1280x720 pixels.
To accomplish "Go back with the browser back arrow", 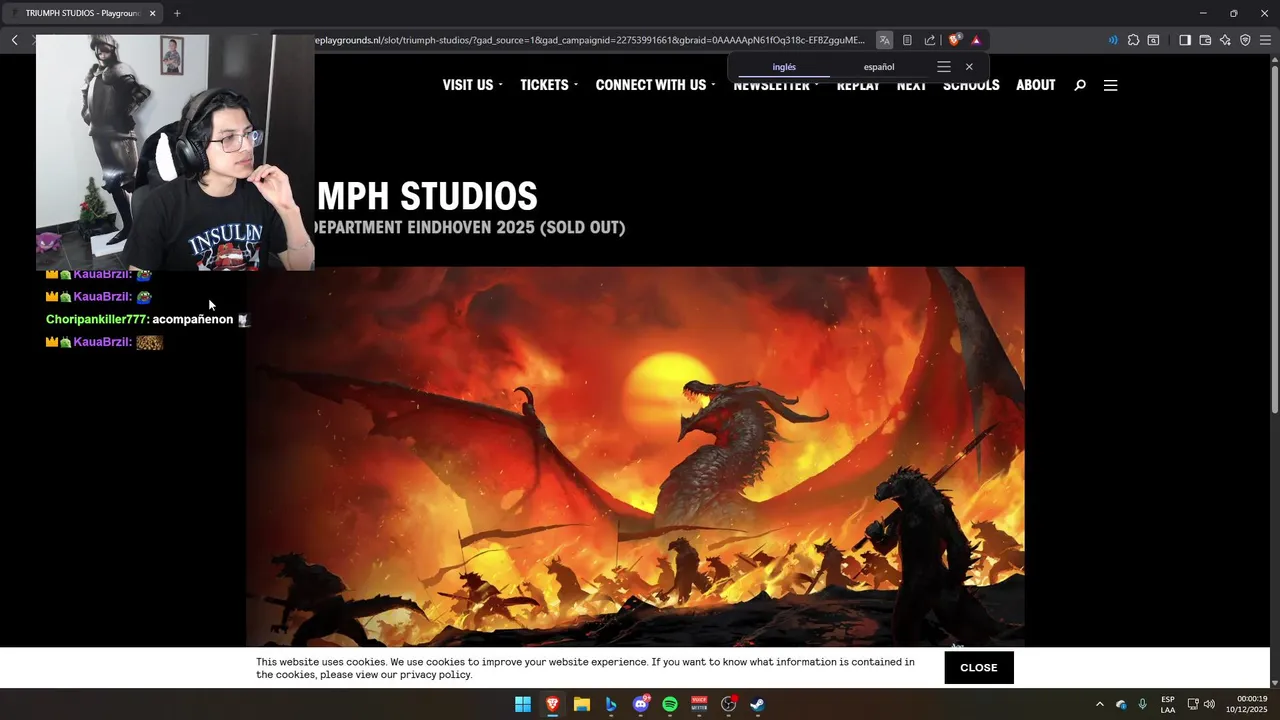I will 15,40.
